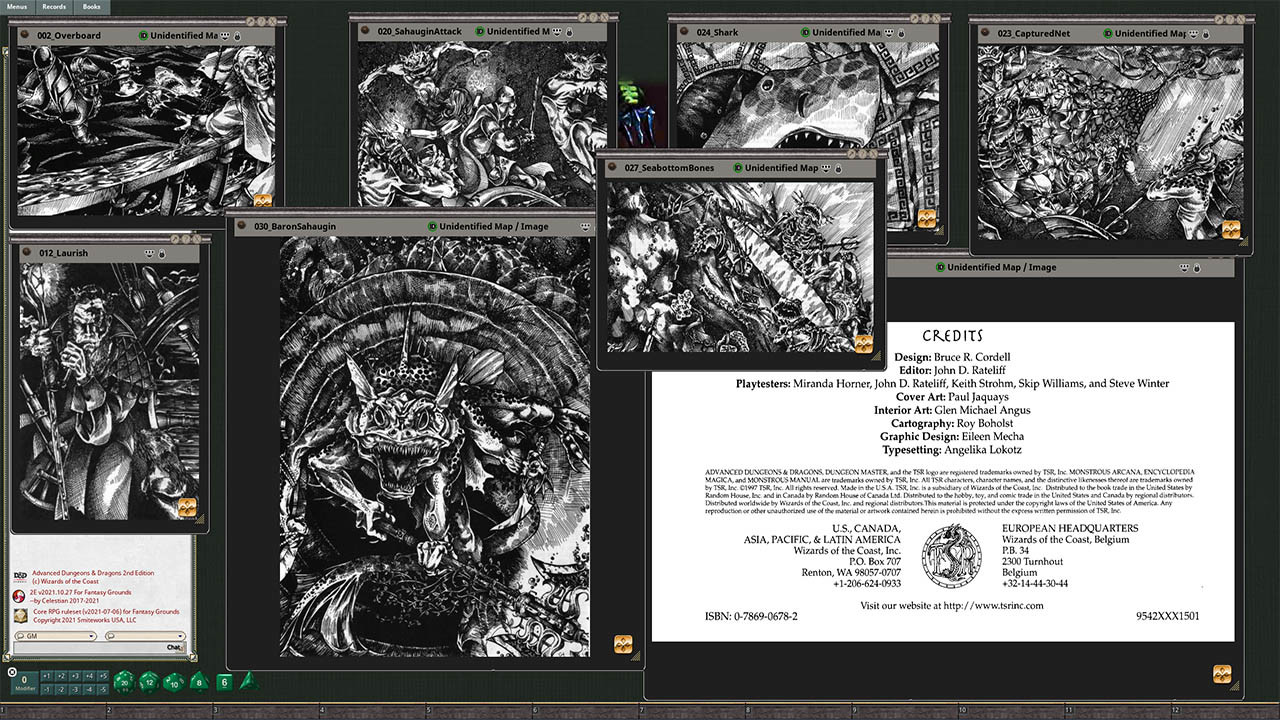1280x720 pixels.
Task: Roll the d20 die
Action: [124, 682]
